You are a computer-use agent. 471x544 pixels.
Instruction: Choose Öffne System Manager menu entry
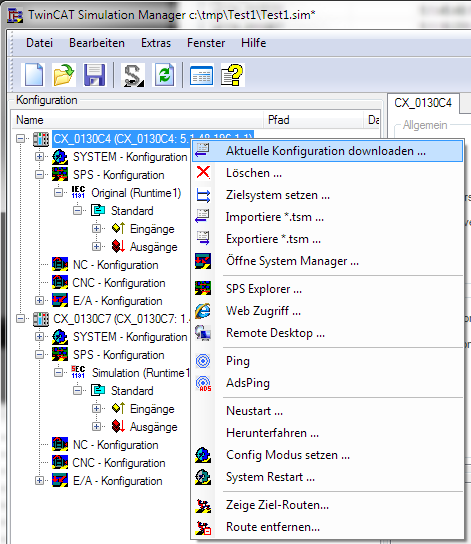point(327,261)
